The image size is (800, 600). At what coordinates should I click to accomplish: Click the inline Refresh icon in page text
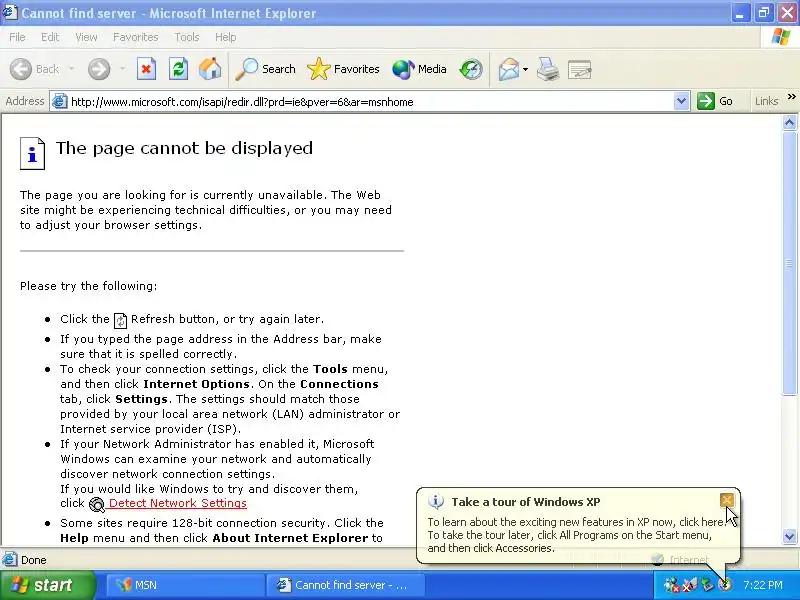click(120, 320)
